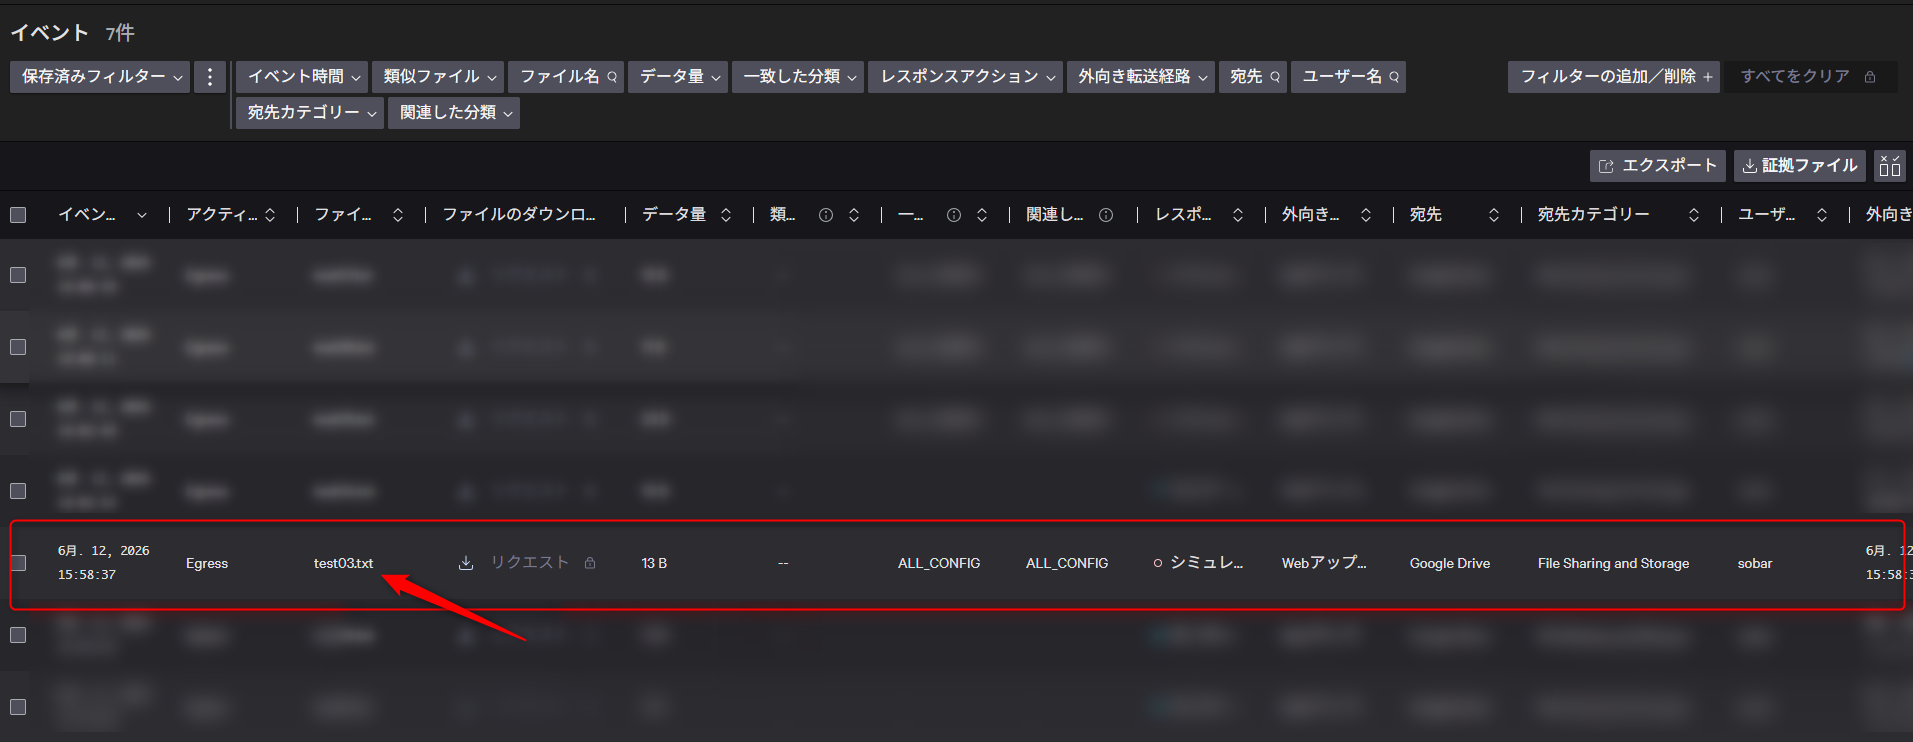Click the info icon beside 関連し... column

pyautogui.click(x=1106, y=215)
